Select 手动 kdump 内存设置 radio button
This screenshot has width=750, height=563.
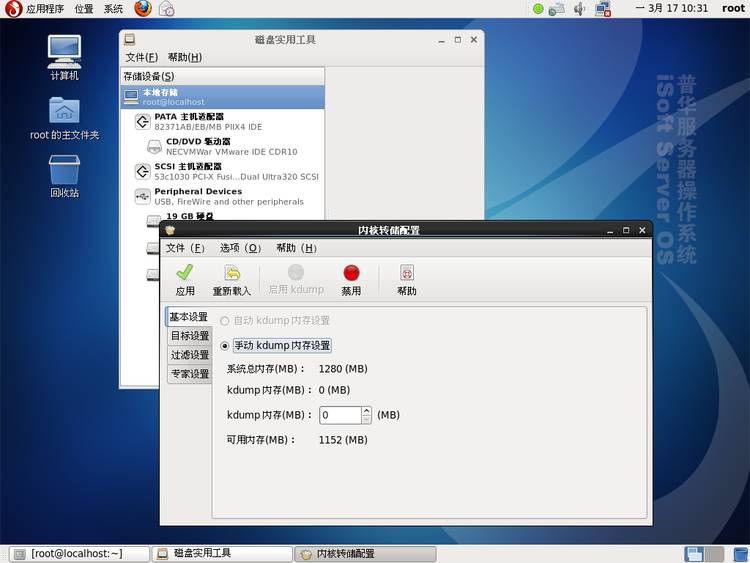[x=225, y=346]
